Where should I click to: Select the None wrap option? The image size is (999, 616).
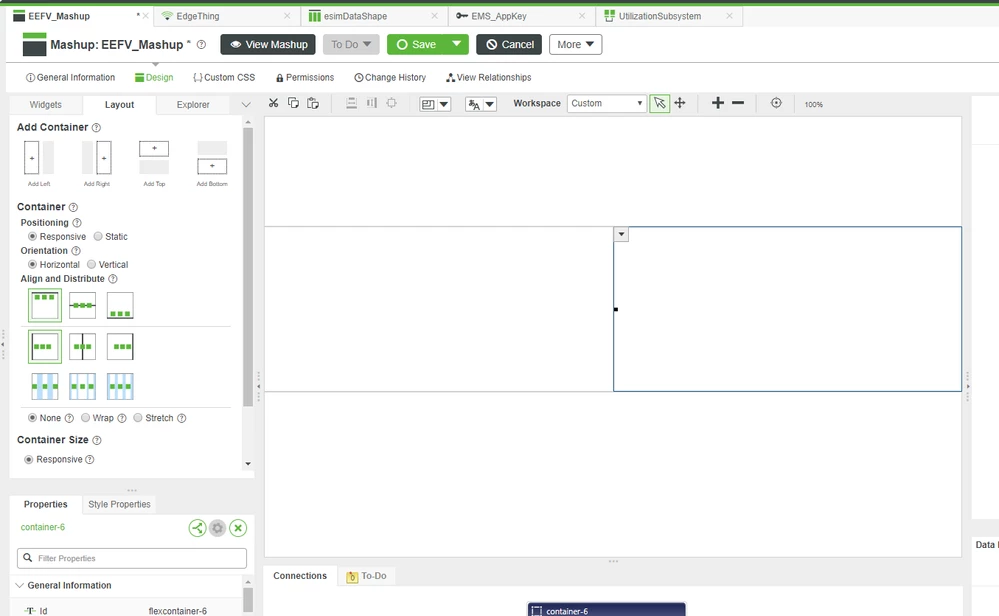click(x=32, y=418)
